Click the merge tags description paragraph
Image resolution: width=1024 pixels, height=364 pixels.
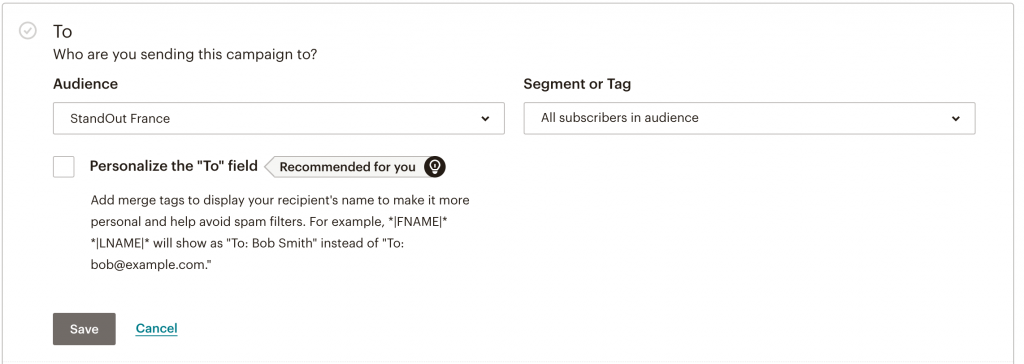point(280,233)
